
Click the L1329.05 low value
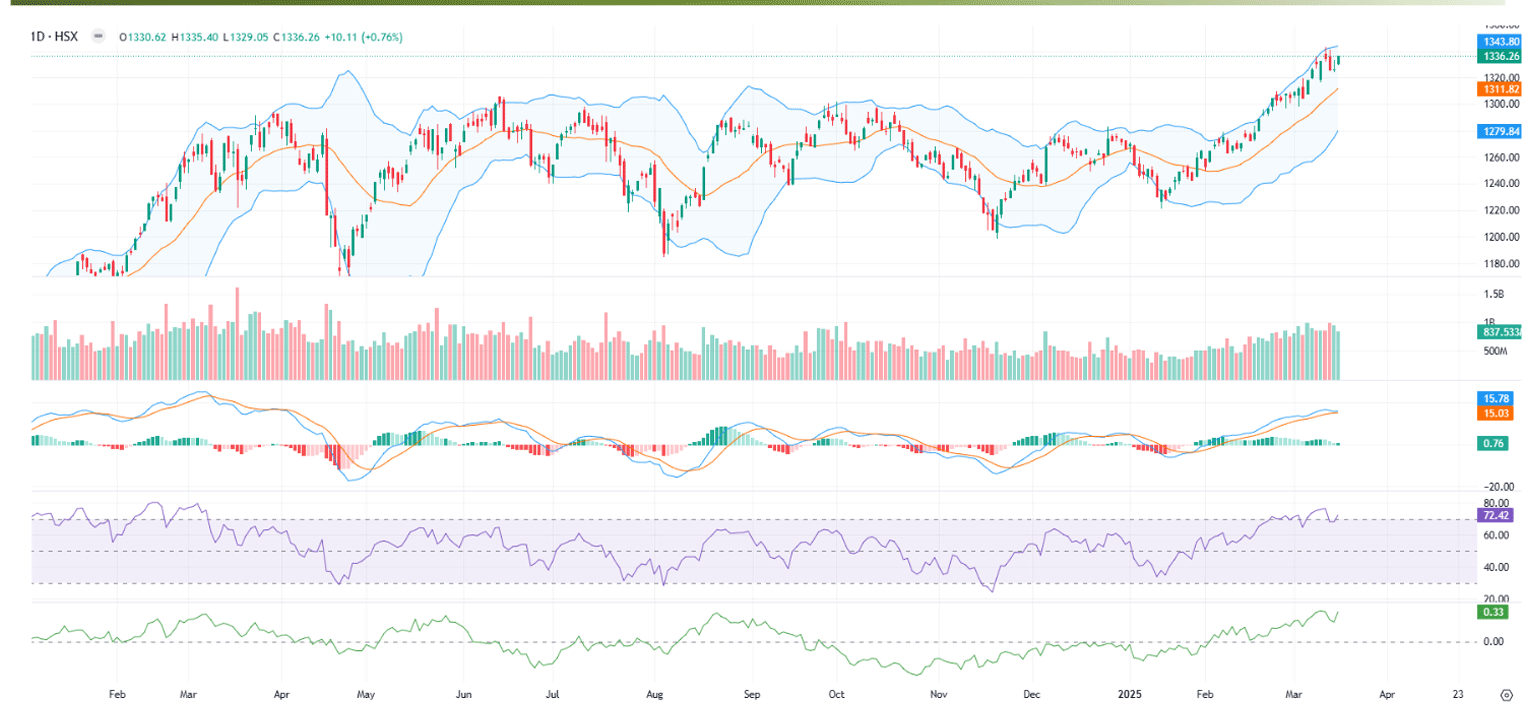pos(246,37)
